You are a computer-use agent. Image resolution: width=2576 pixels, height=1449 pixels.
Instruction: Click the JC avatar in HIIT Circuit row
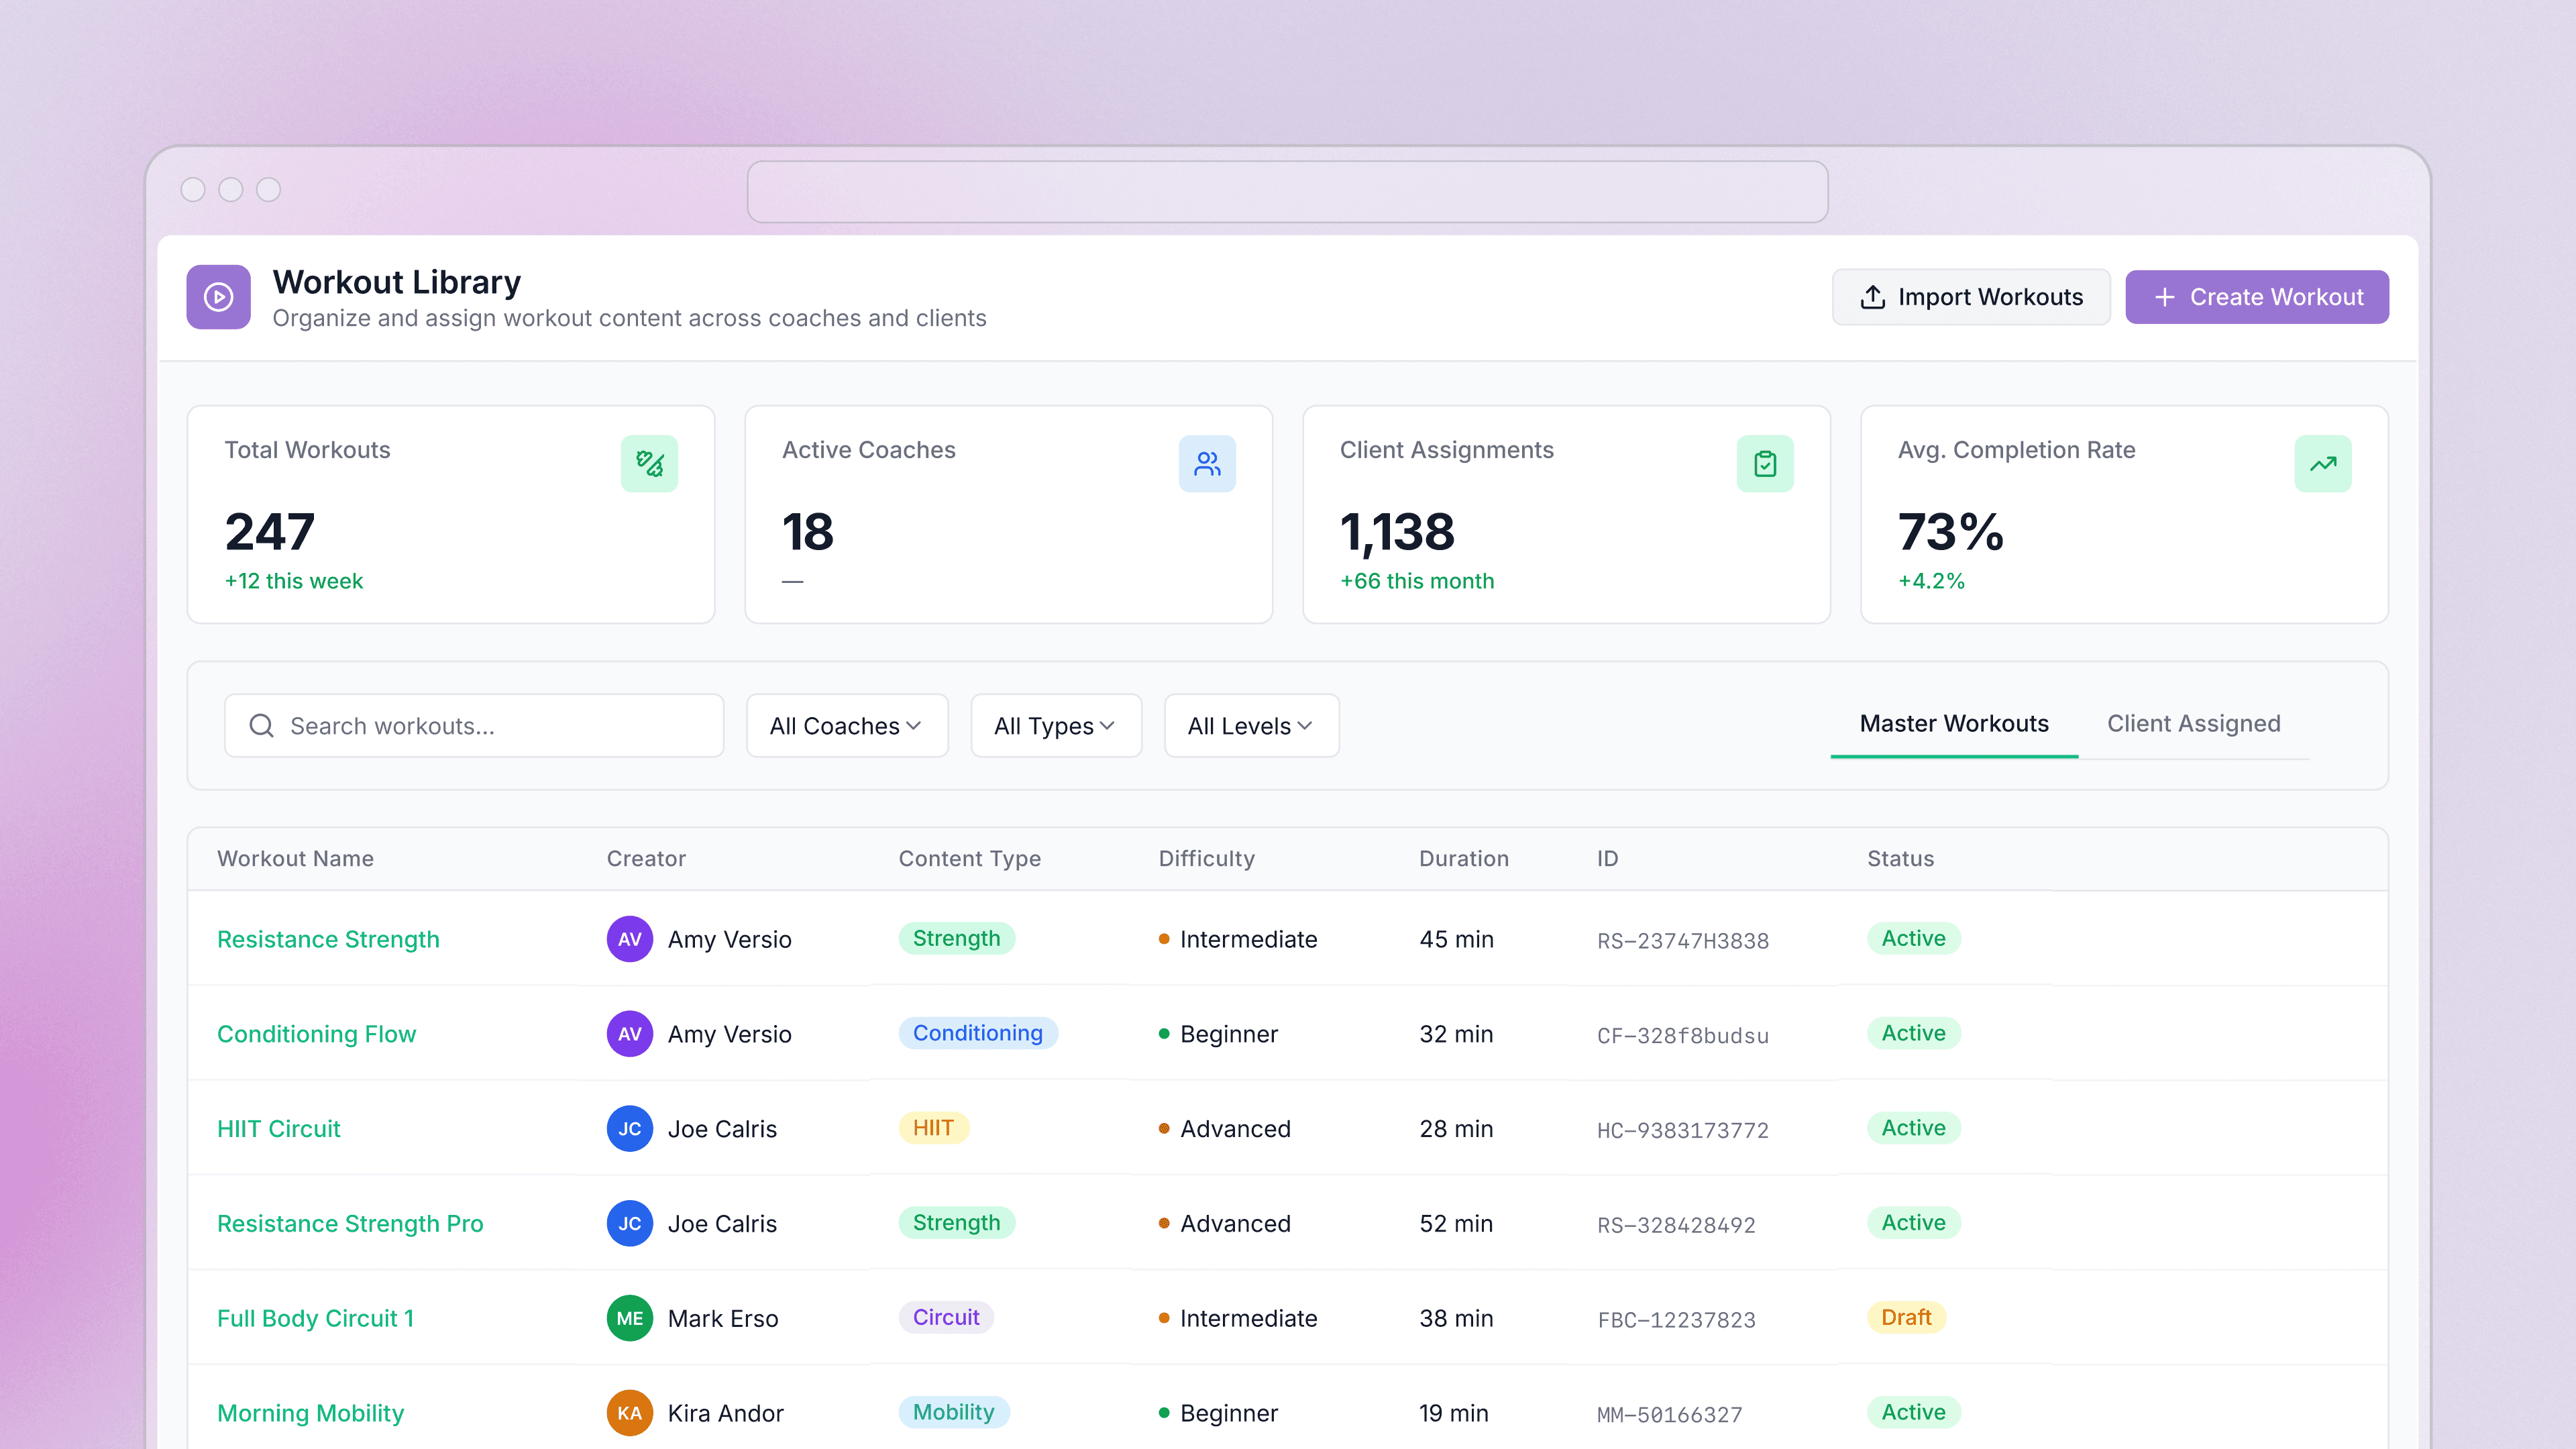630,1129
